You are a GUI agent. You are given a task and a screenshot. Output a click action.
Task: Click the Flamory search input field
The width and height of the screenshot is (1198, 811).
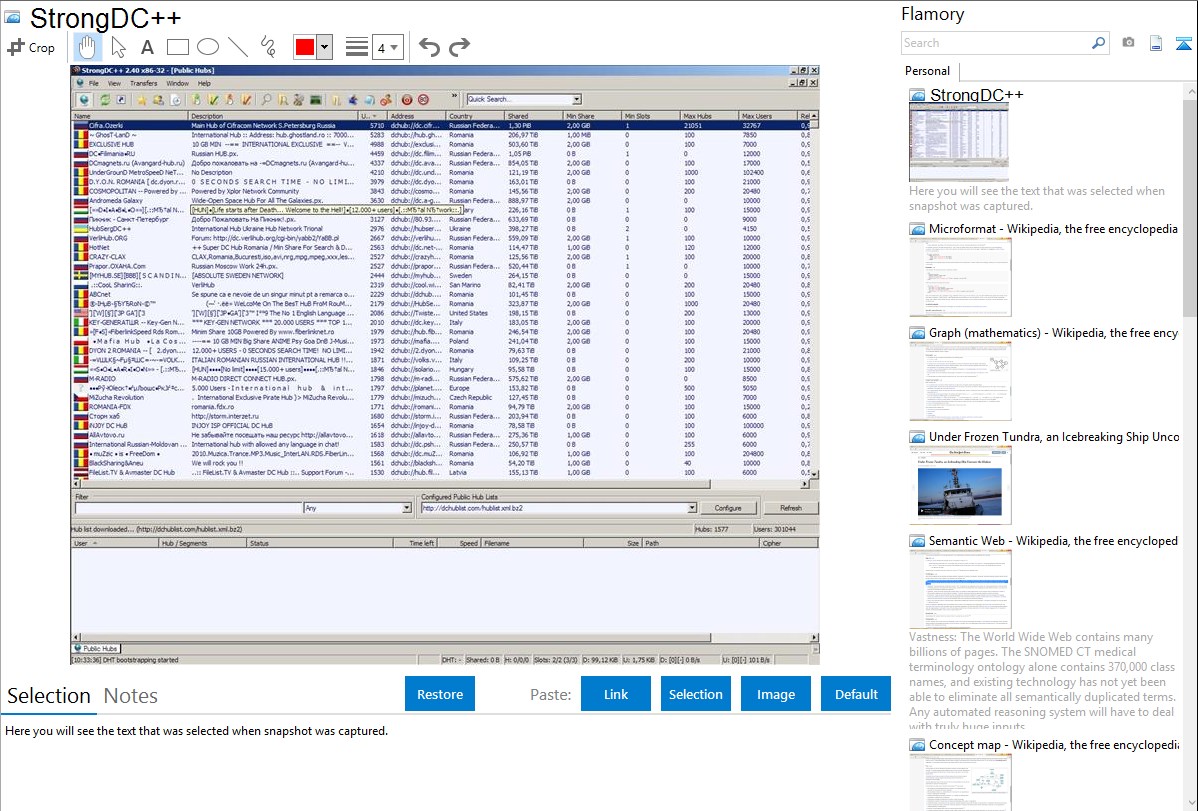995,43
